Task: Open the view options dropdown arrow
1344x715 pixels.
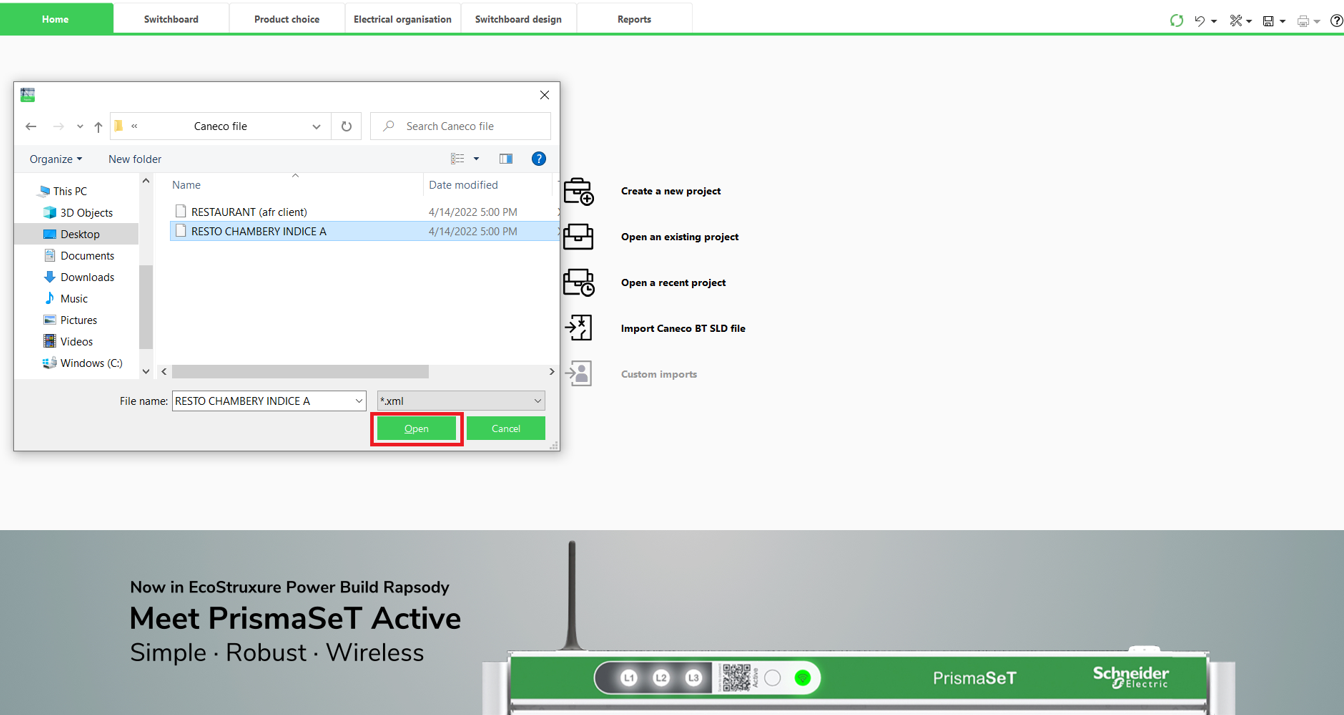Action: [x=476, y=159]
